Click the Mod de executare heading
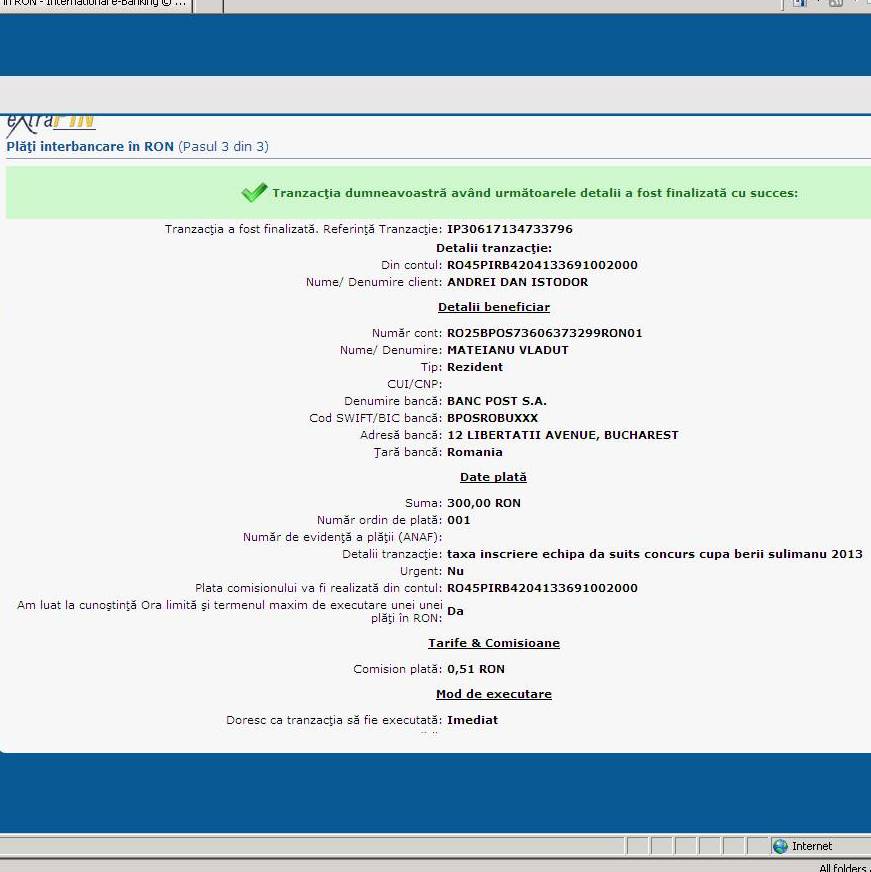Screen dimensions: 871x872 pyautogui.click(x=493, y=694)
